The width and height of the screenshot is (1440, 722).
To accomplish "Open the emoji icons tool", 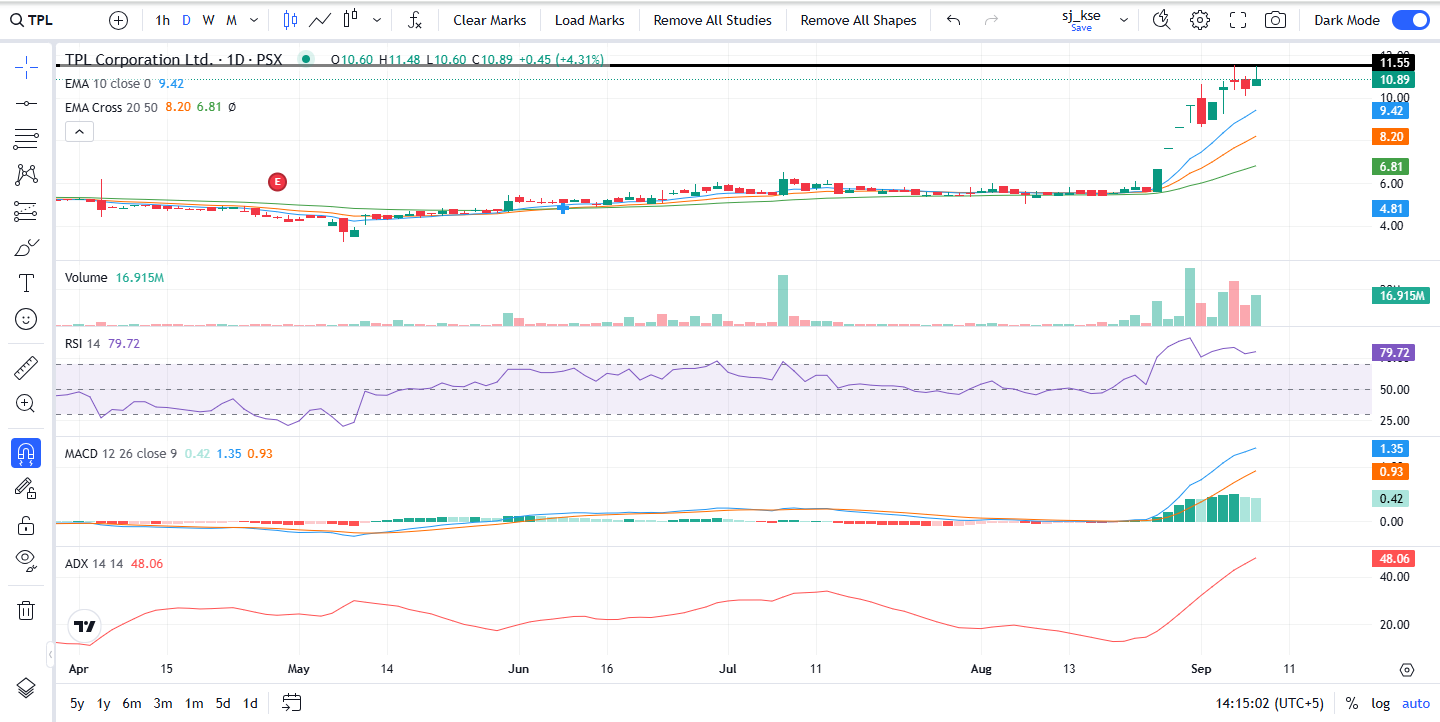I will (26, 319).
